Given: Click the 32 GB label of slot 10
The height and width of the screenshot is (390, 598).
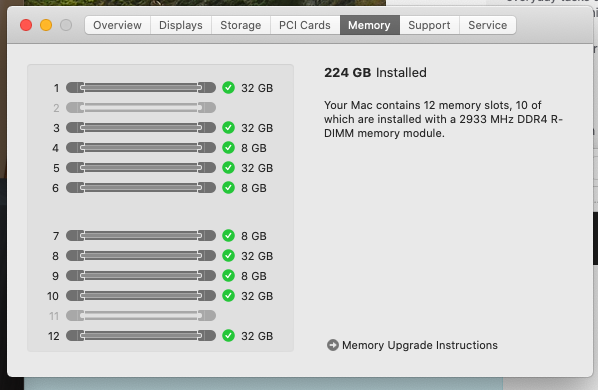Looking at the screenshot, I should coord(257,296).
